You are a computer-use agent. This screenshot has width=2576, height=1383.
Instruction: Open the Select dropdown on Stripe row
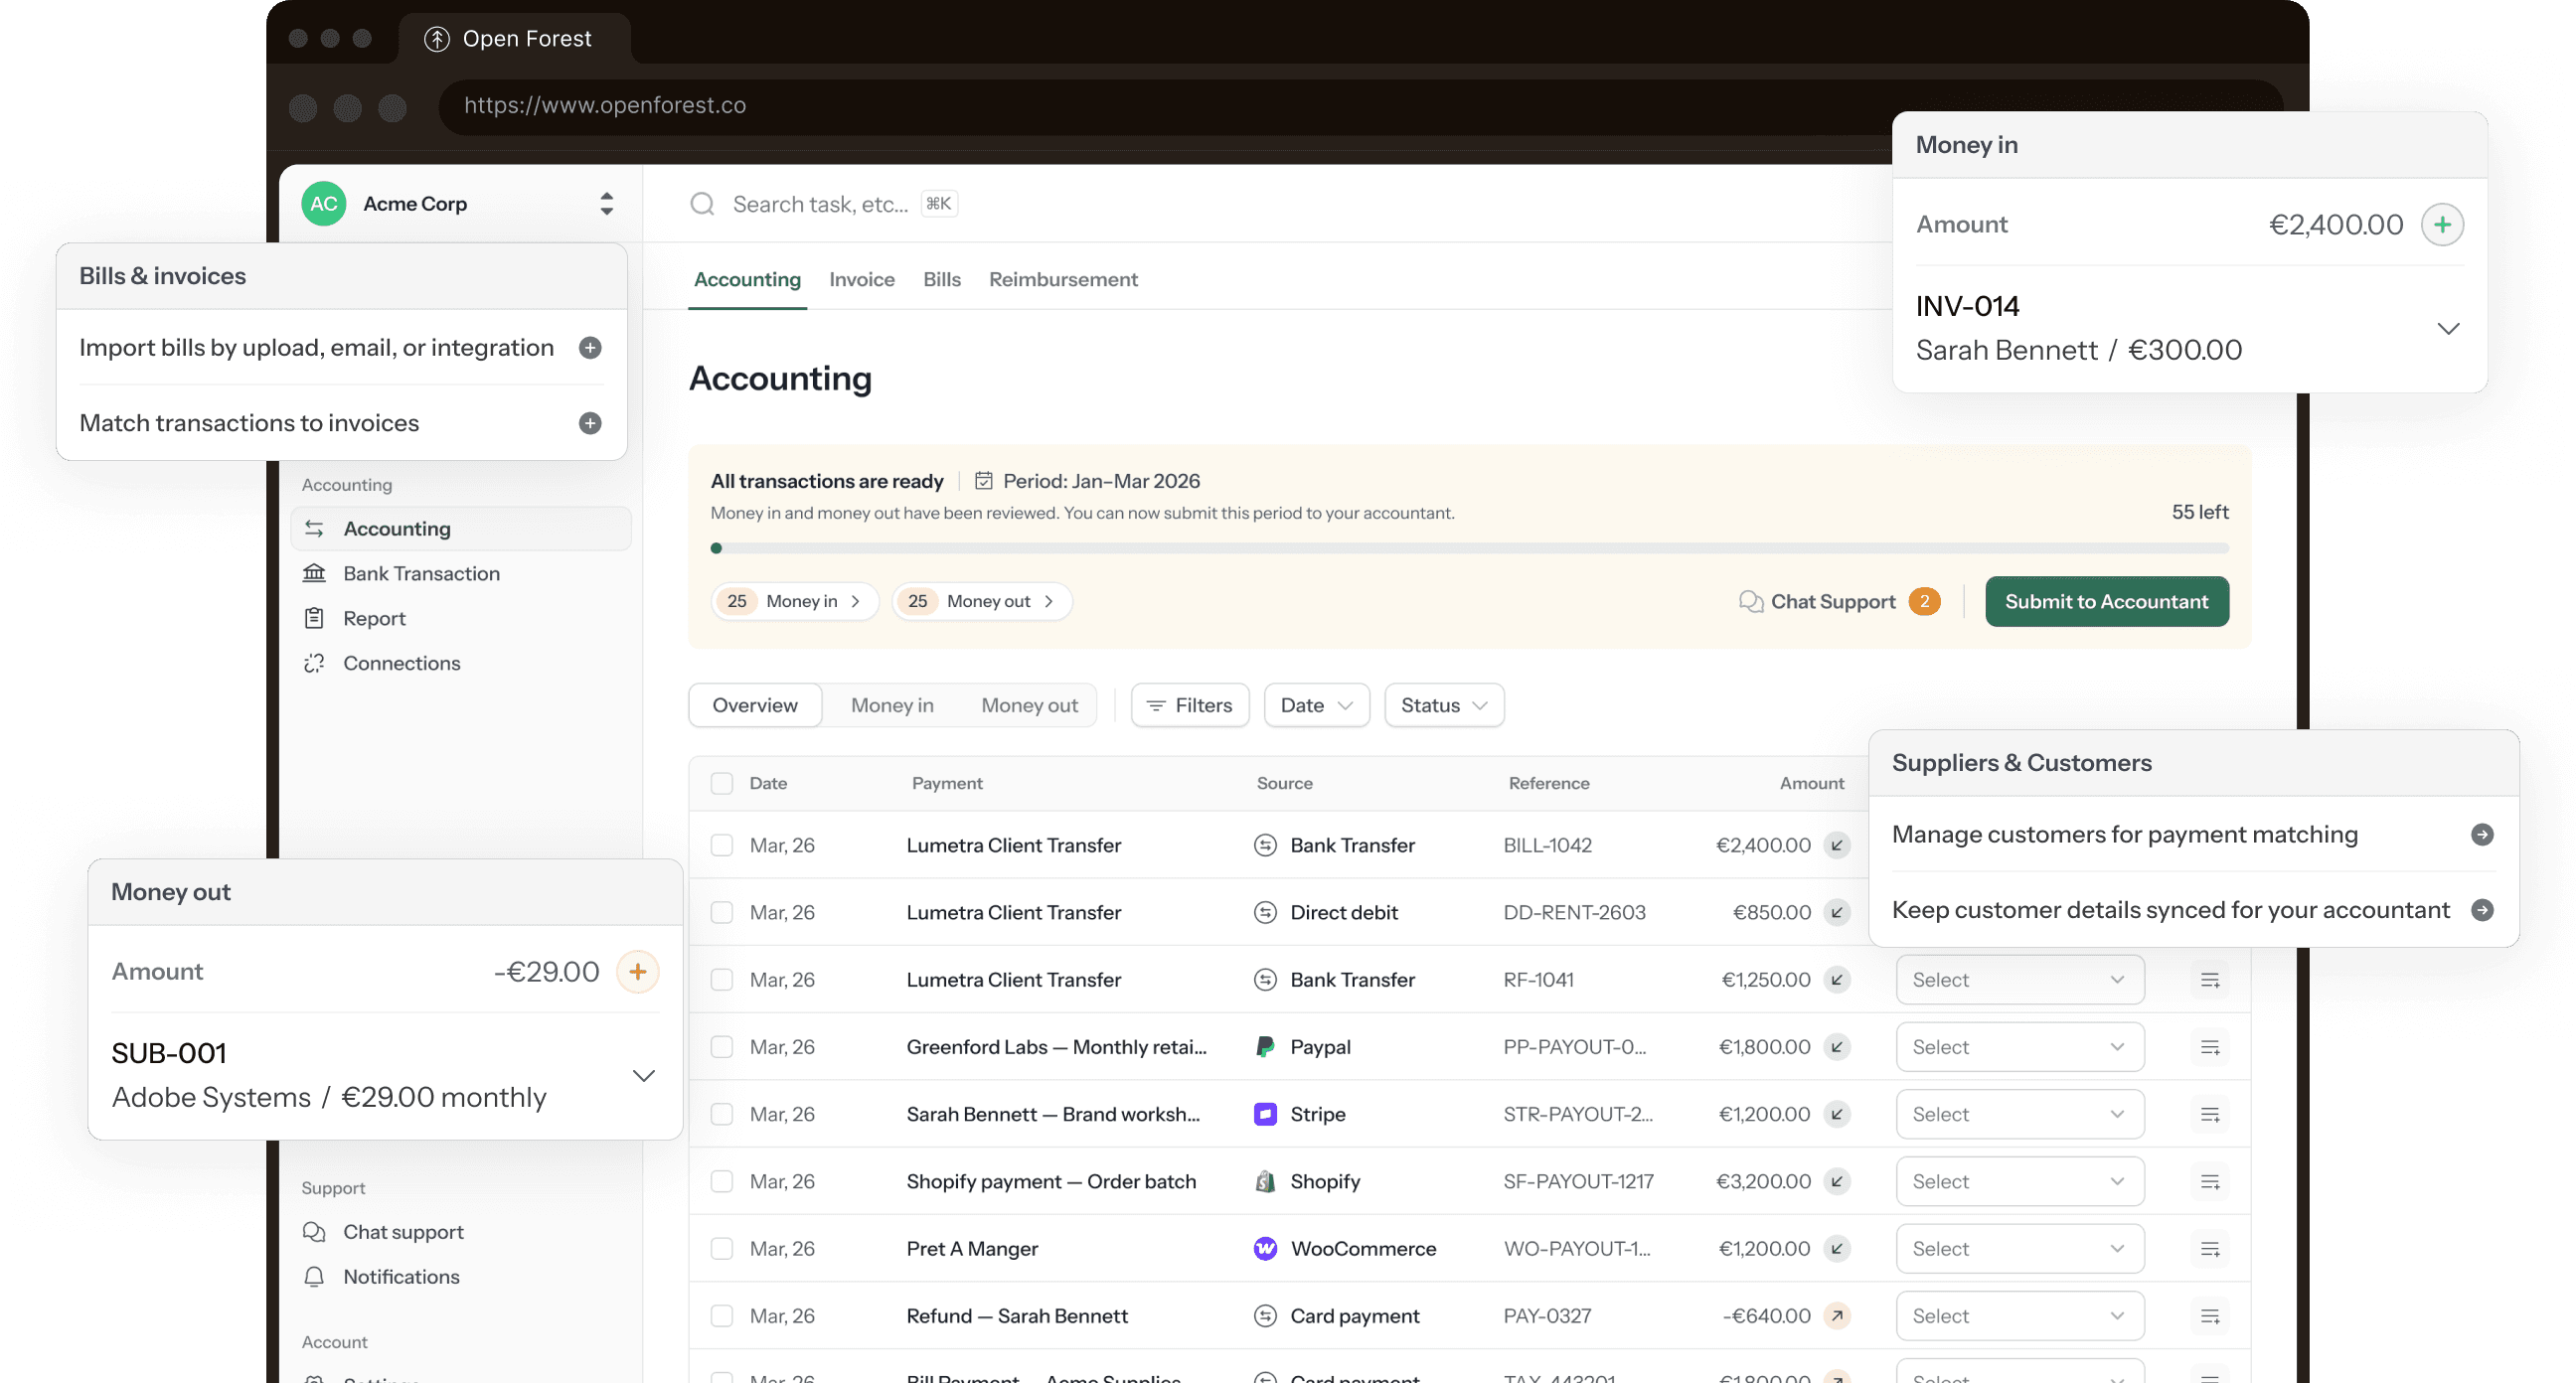click(x=2019, y=1114)
